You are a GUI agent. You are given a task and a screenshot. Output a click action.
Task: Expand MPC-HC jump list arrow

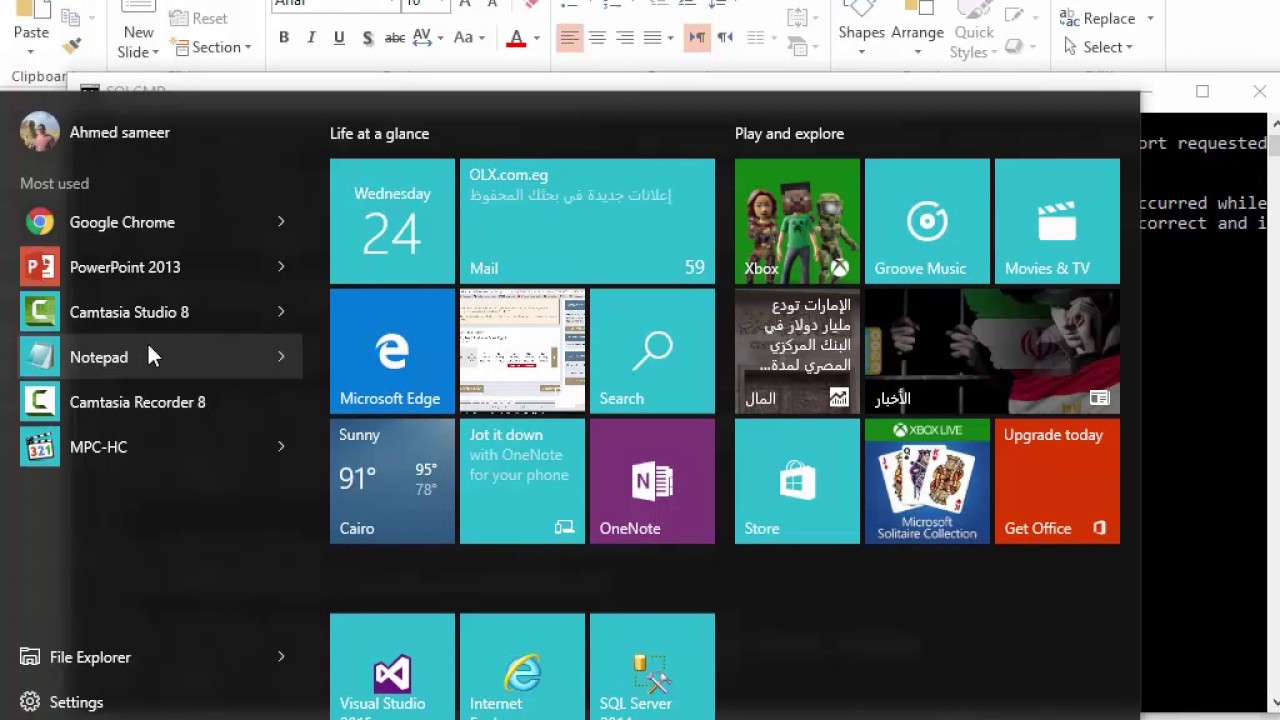tap(281, 447)
